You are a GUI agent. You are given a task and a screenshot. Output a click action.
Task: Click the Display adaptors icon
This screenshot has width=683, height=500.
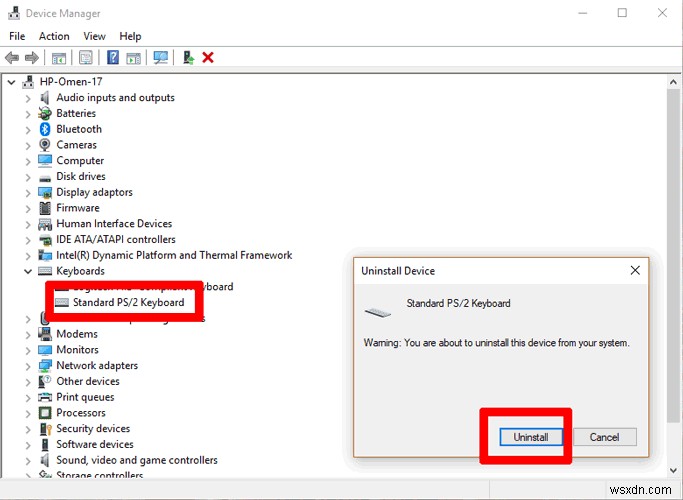point(45,192)
